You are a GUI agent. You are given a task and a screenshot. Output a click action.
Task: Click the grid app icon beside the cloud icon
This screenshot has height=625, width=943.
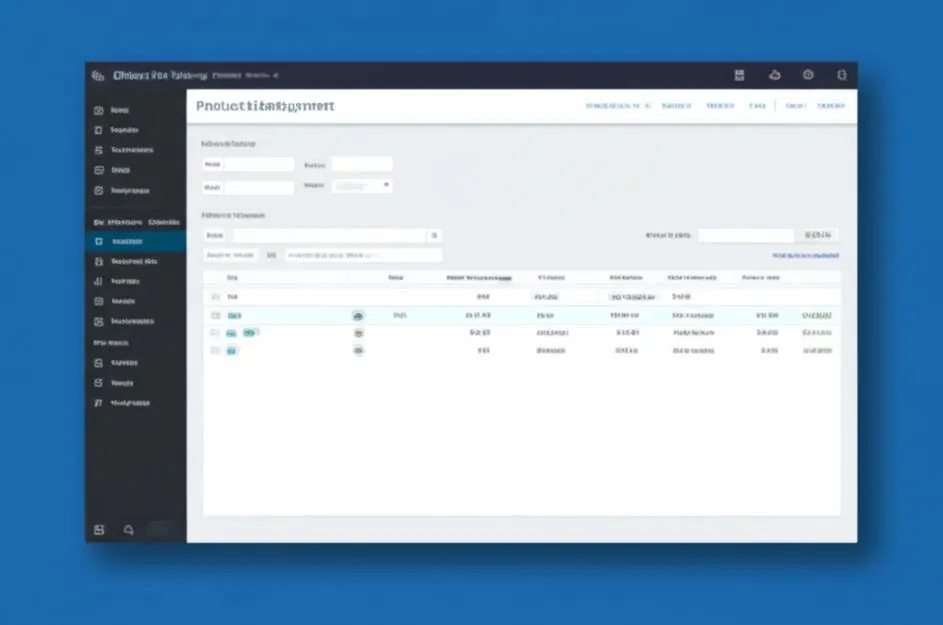pos(739,75)
